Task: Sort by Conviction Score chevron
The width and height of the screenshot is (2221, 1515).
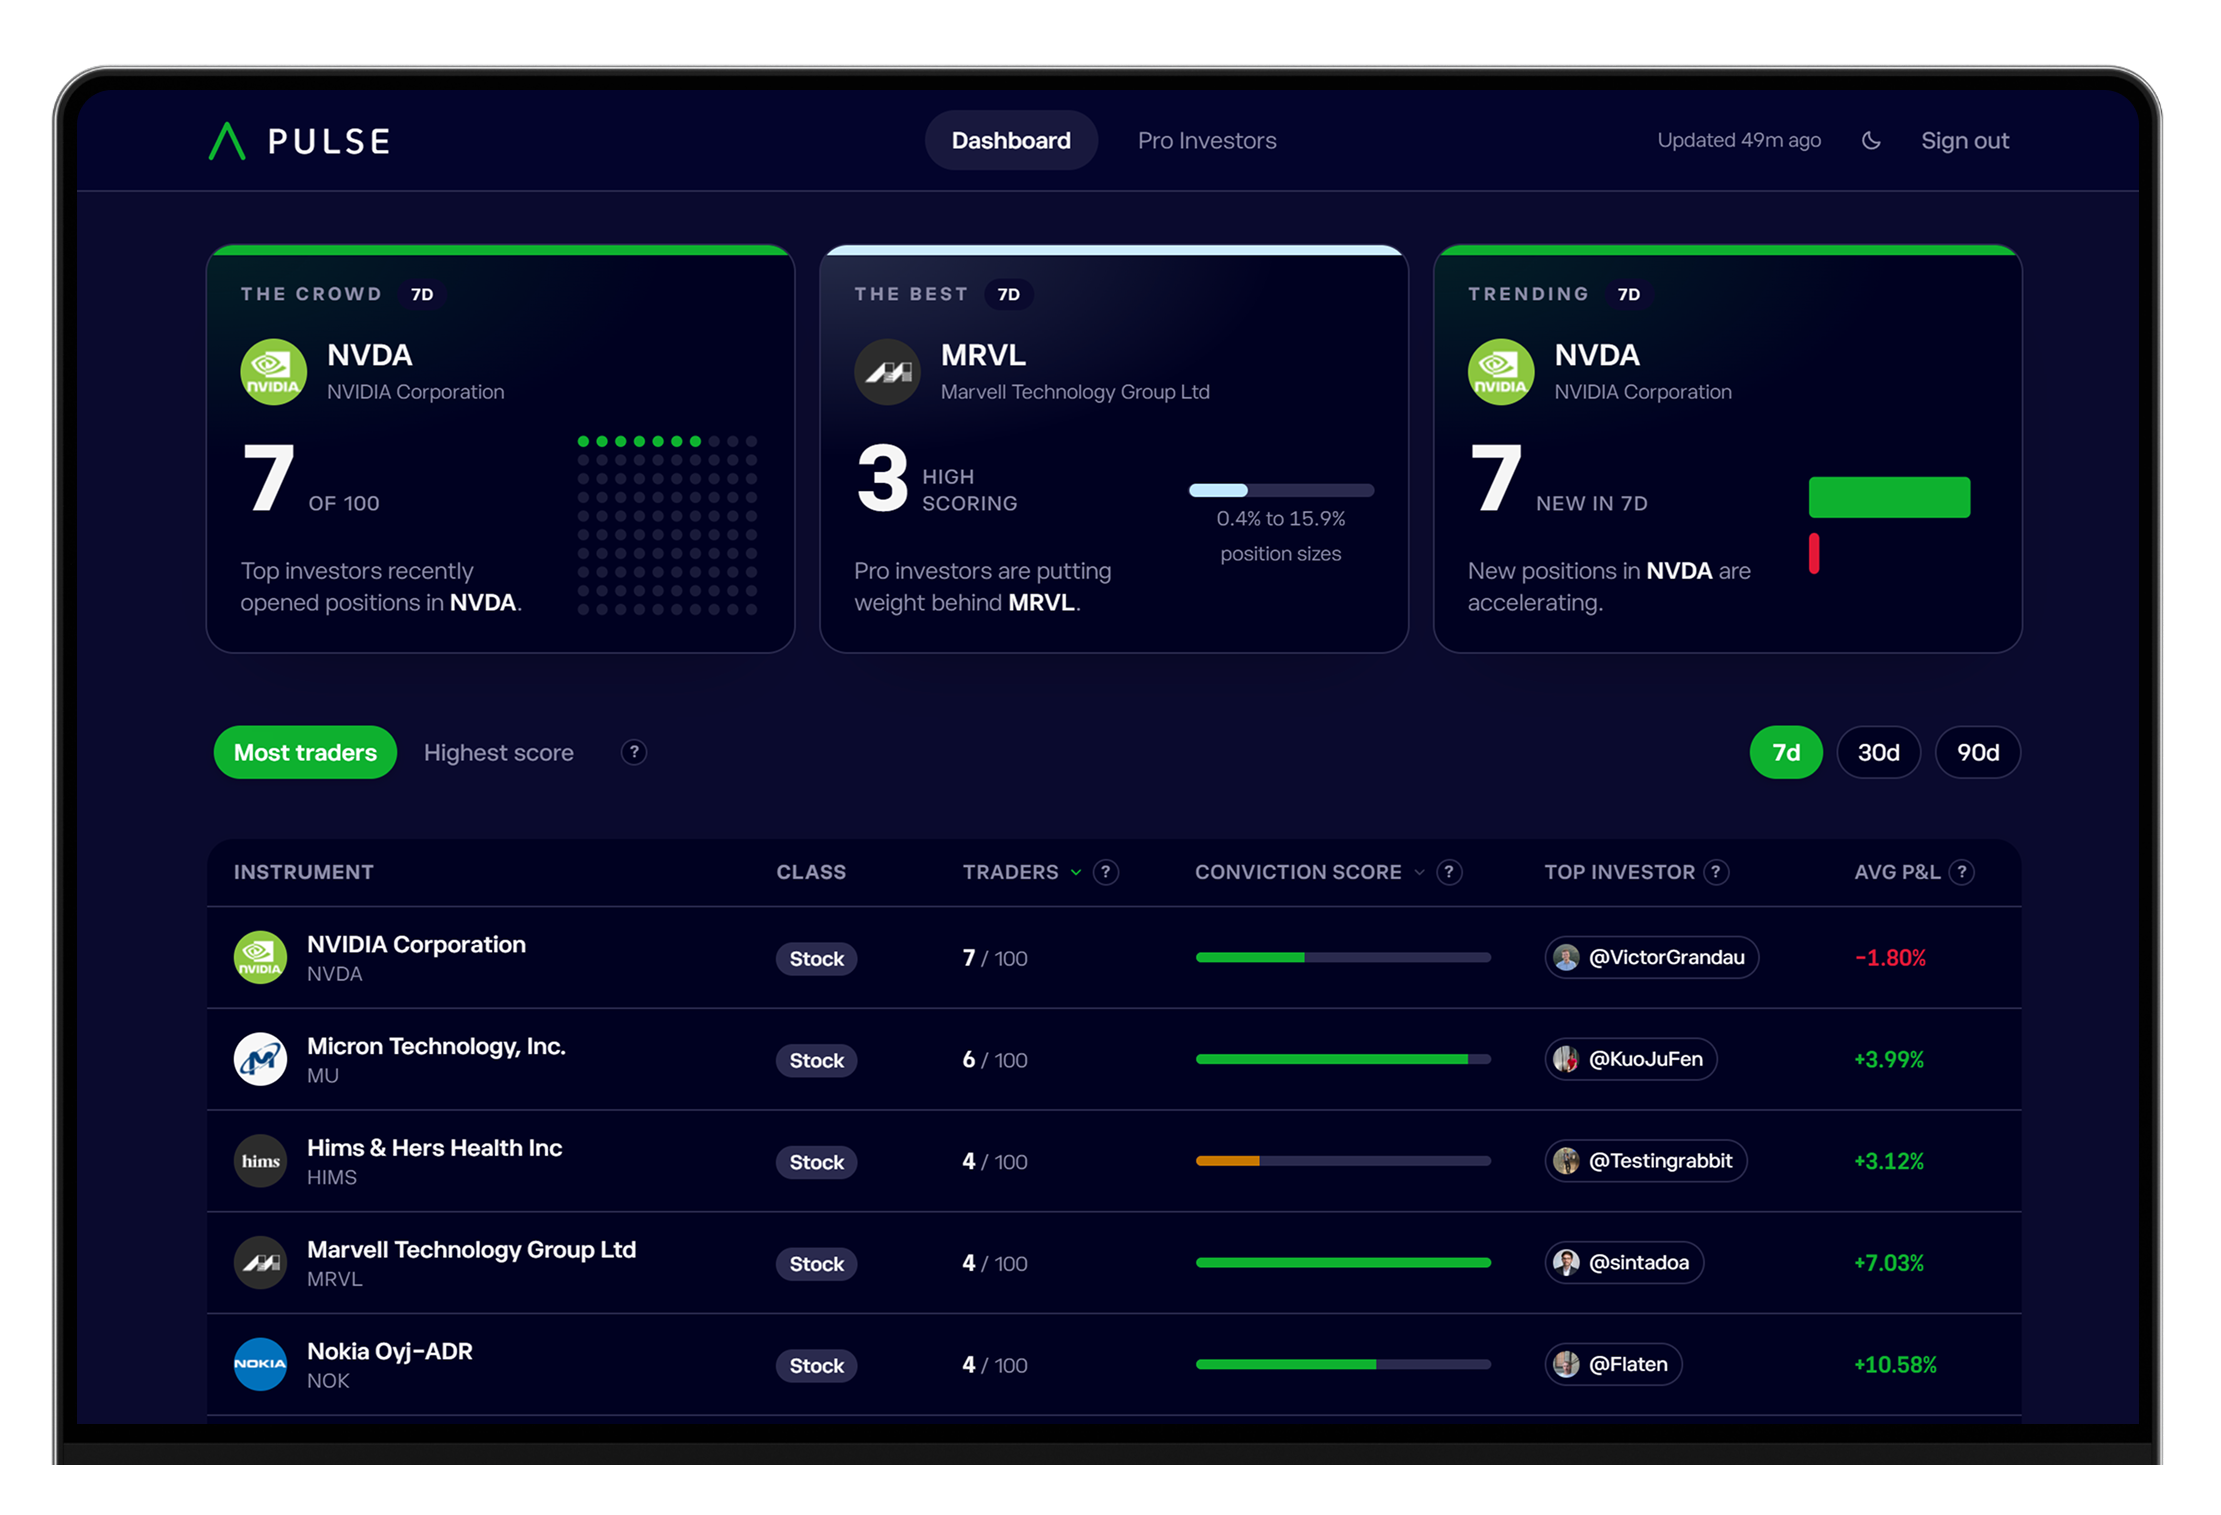Action: (1419, 872)
